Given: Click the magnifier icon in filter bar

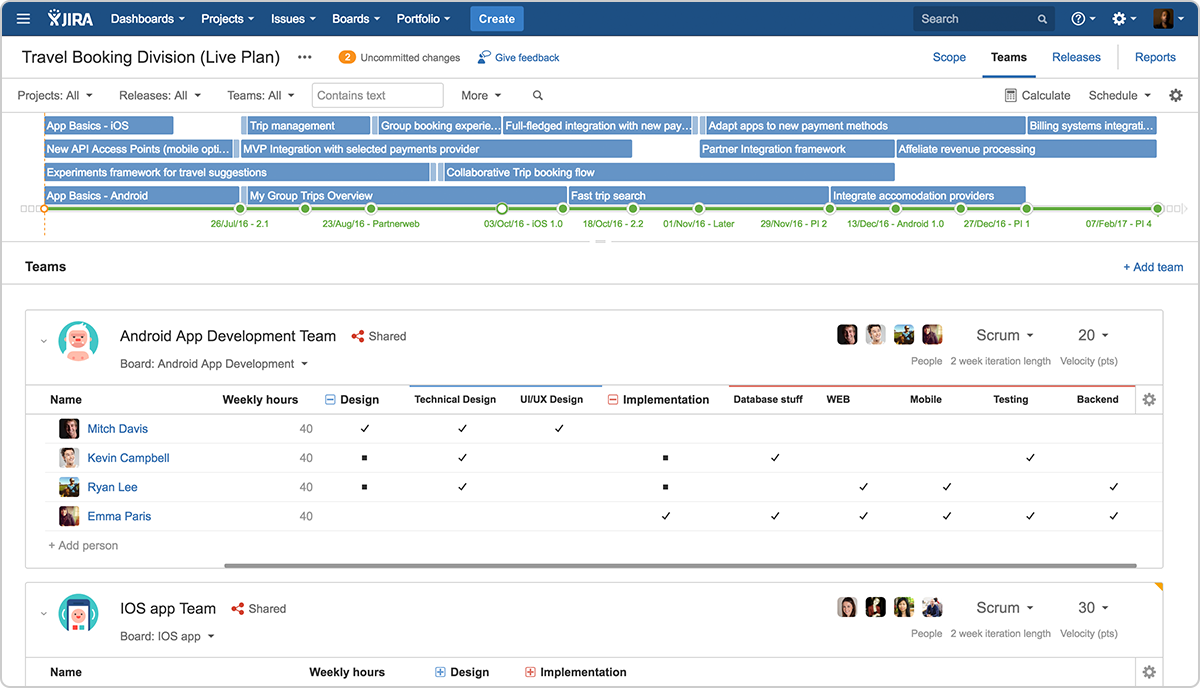Looking at the screenshot, I should click(538, 96).
